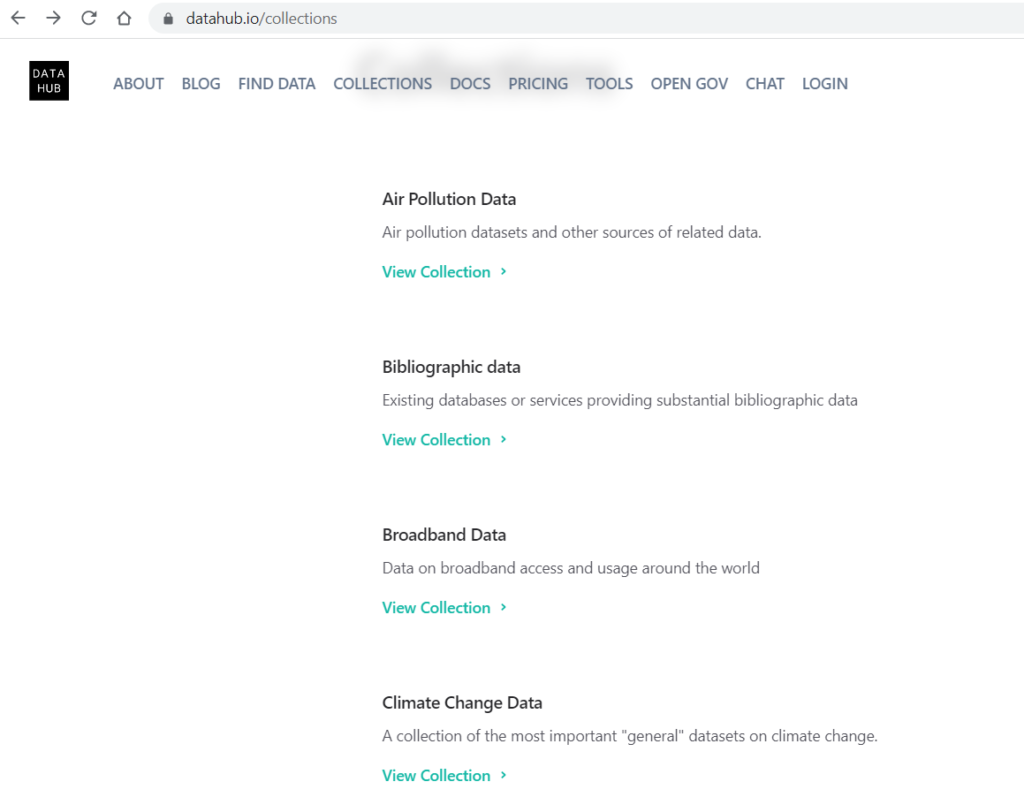Open the OPEN GOV page
The image size is (1024, 797).
point(688,84)
